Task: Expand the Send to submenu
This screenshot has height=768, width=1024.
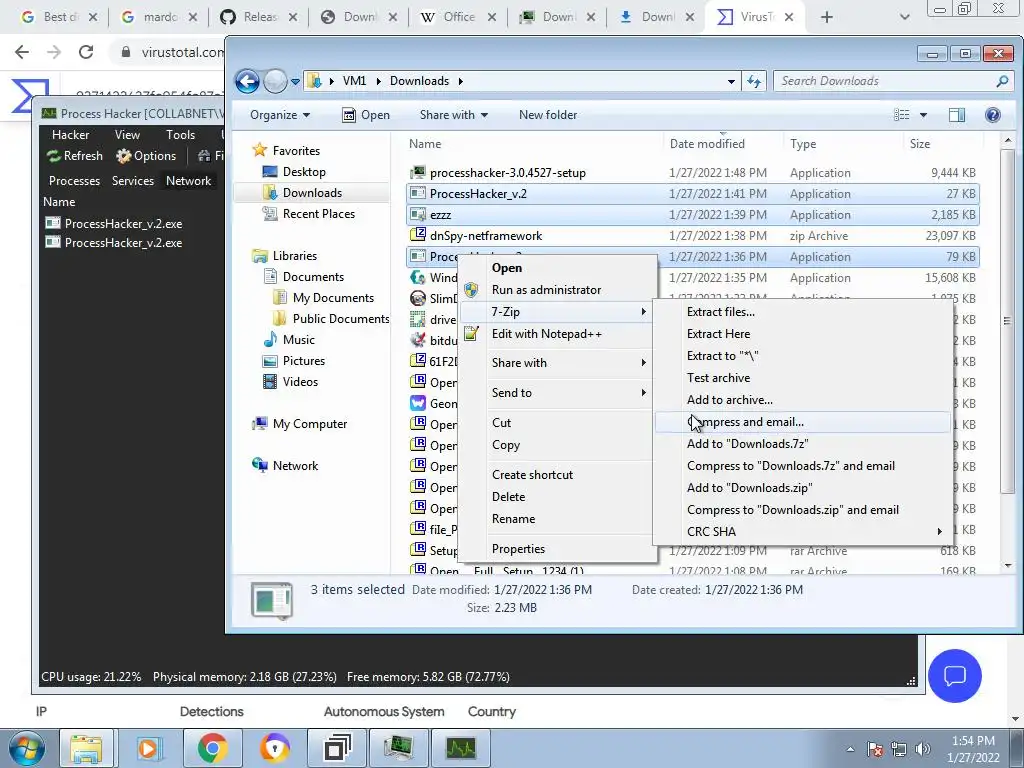Action: pyautogui.click(x=558, y=392)
